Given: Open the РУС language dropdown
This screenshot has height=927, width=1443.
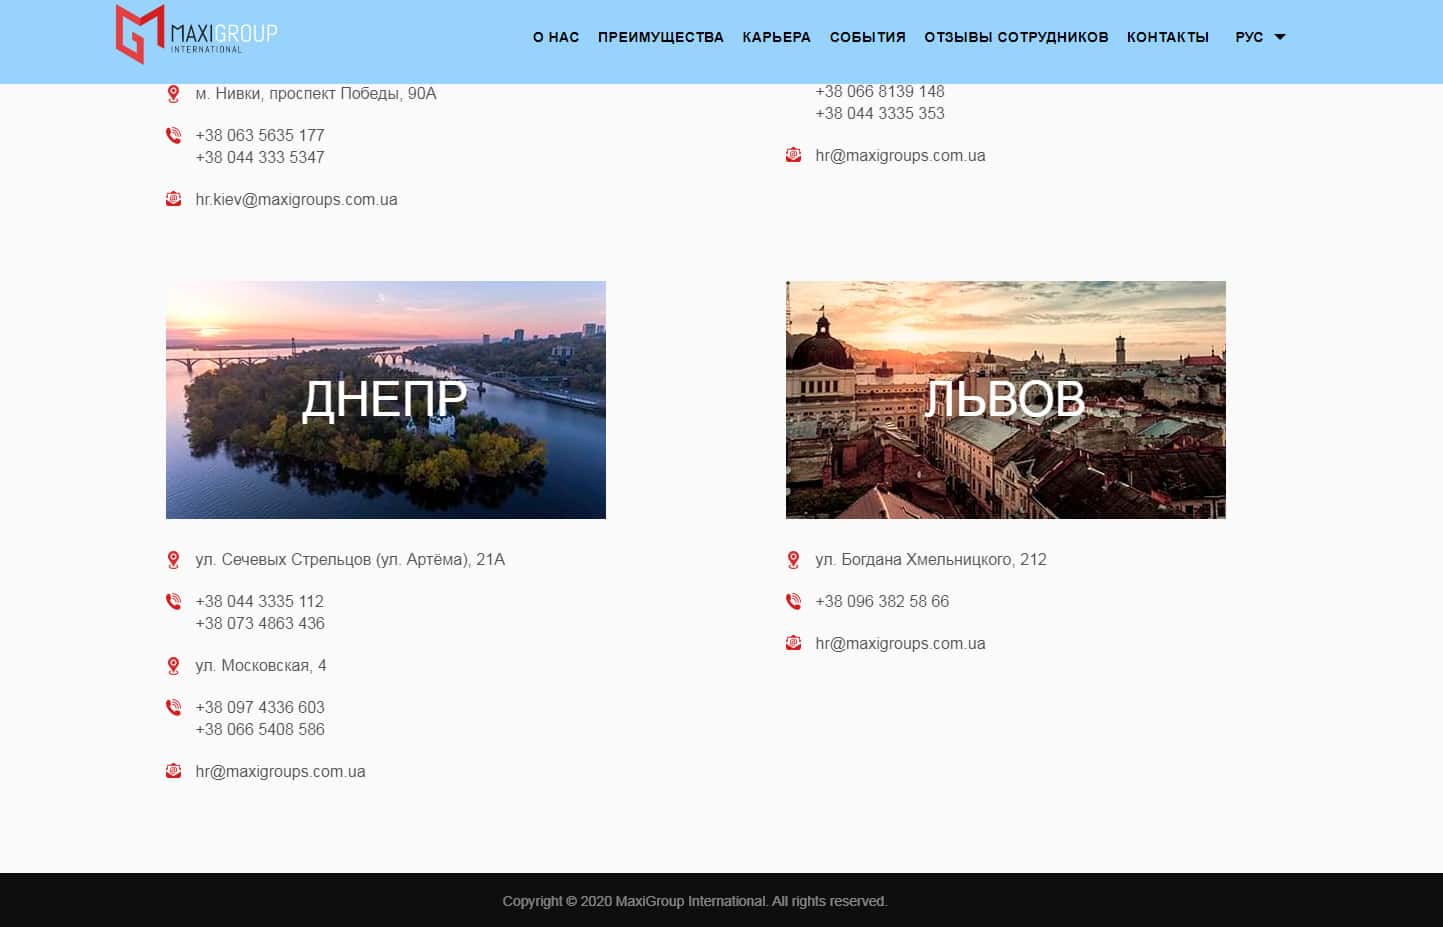Looking at the screenshot, I should [1259, 37].
